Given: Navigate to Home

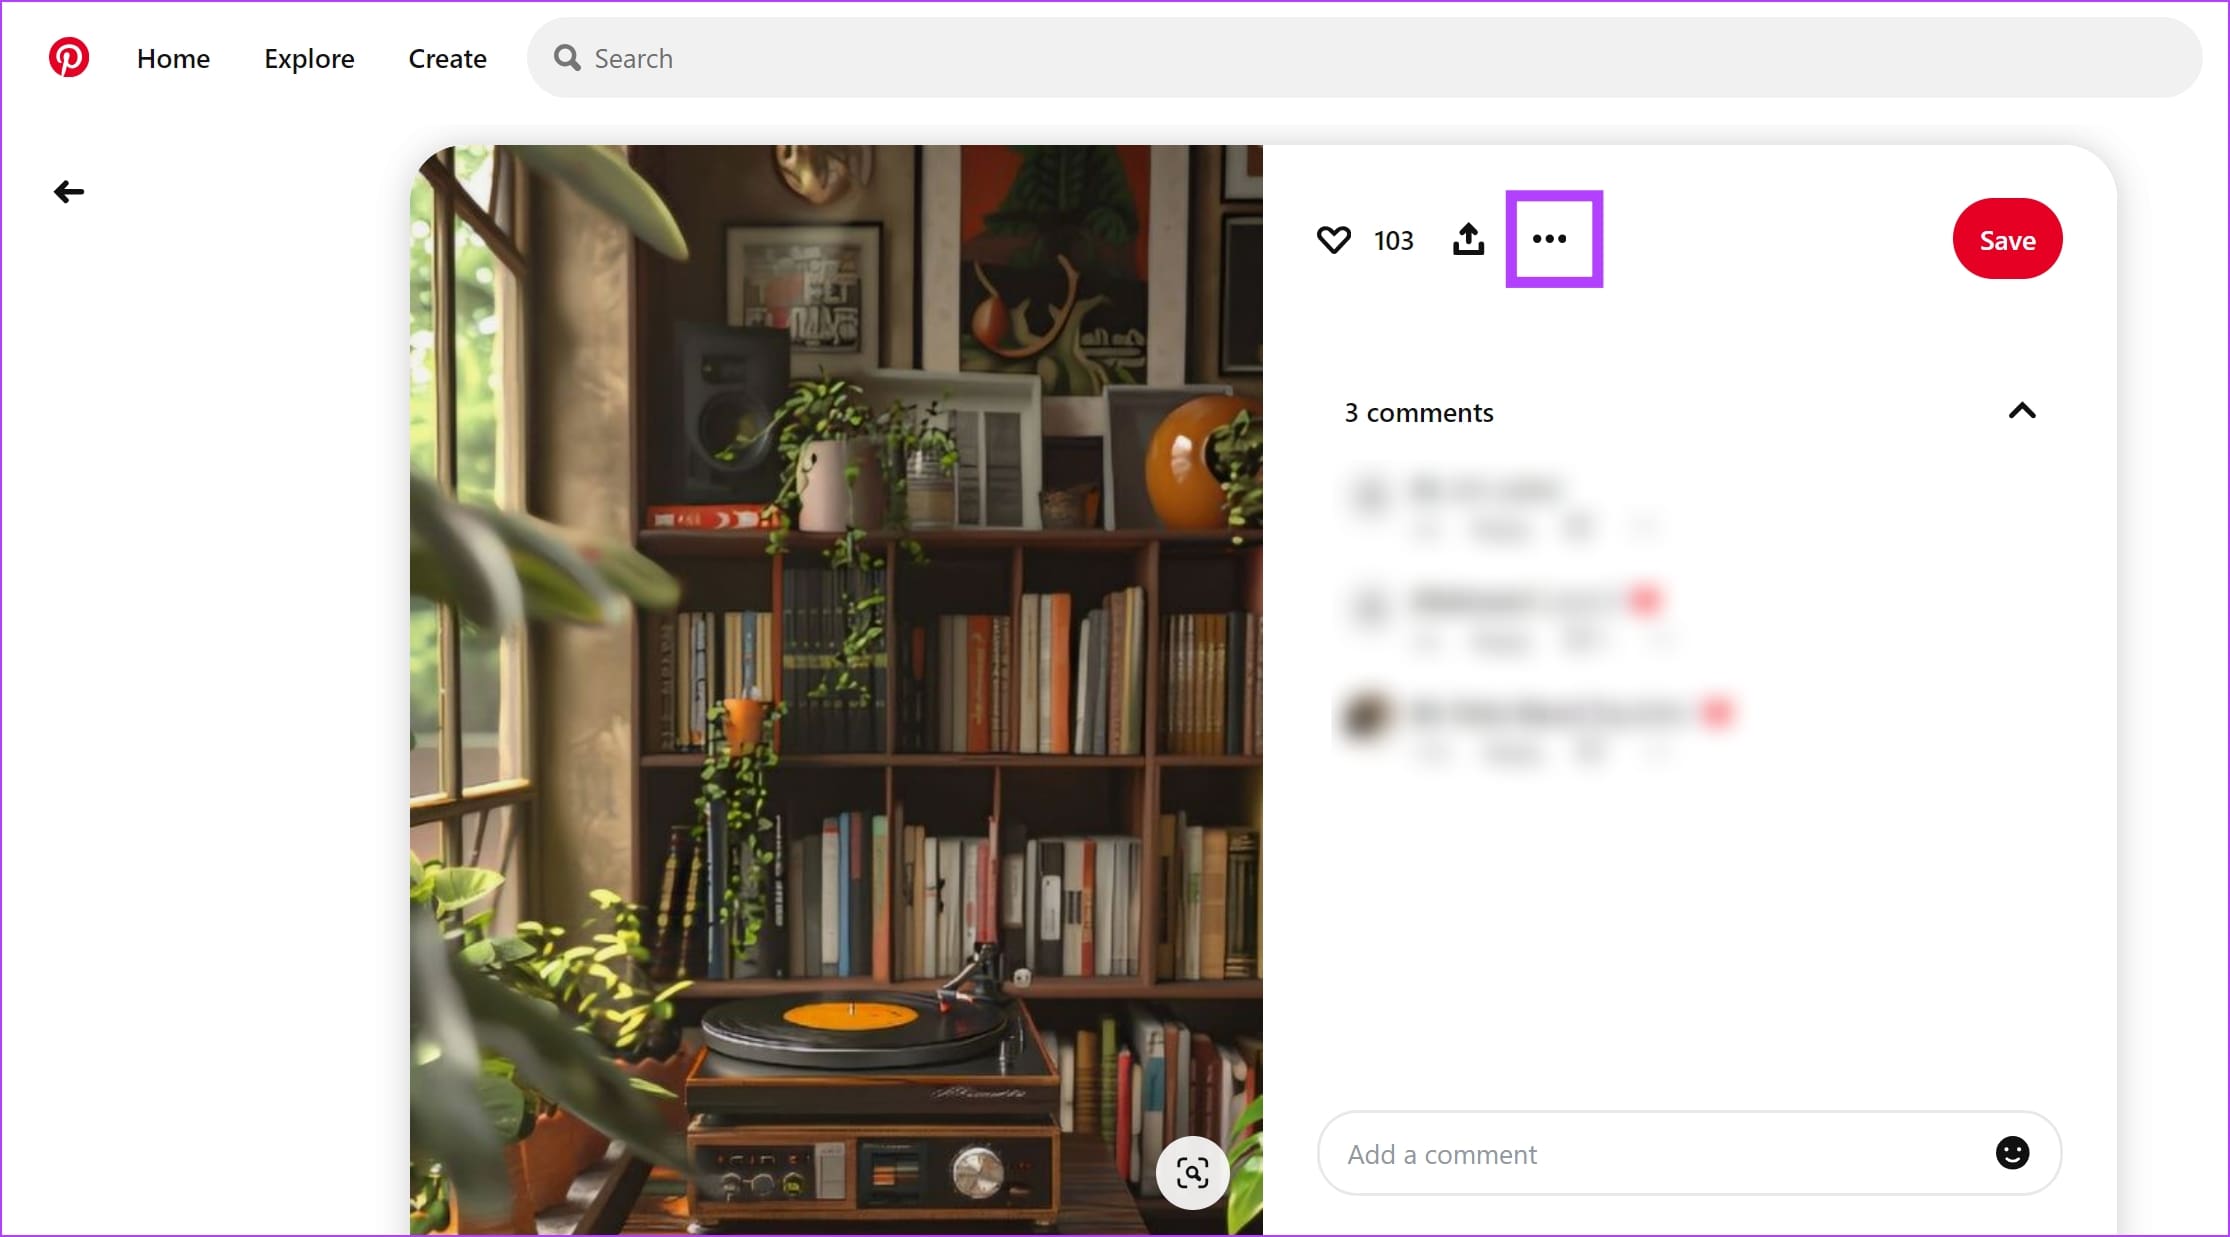Looking at the screenshot, I should [173, 58].
